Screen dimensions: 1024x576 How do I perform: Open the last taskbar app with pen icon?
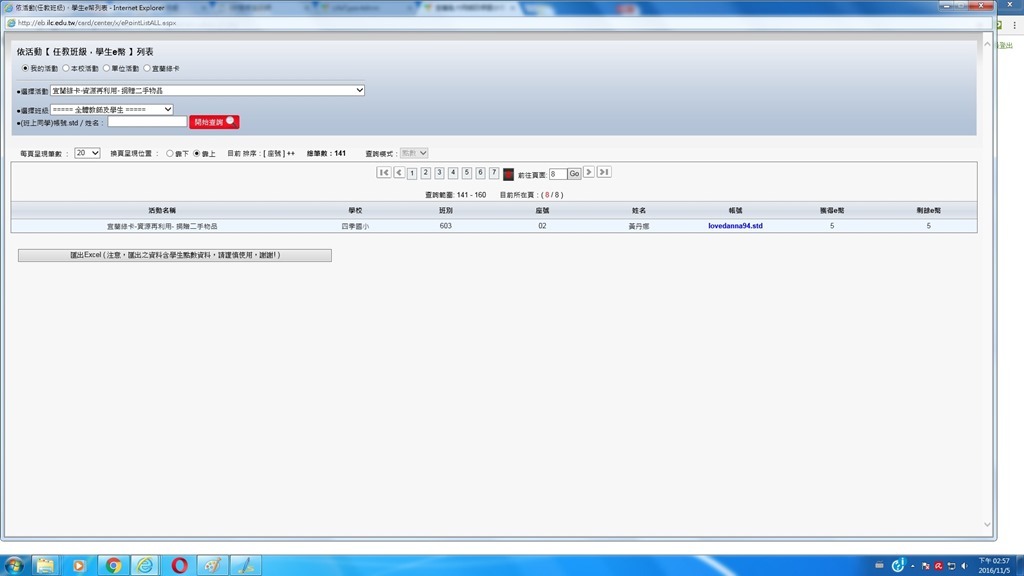point(246,565)
